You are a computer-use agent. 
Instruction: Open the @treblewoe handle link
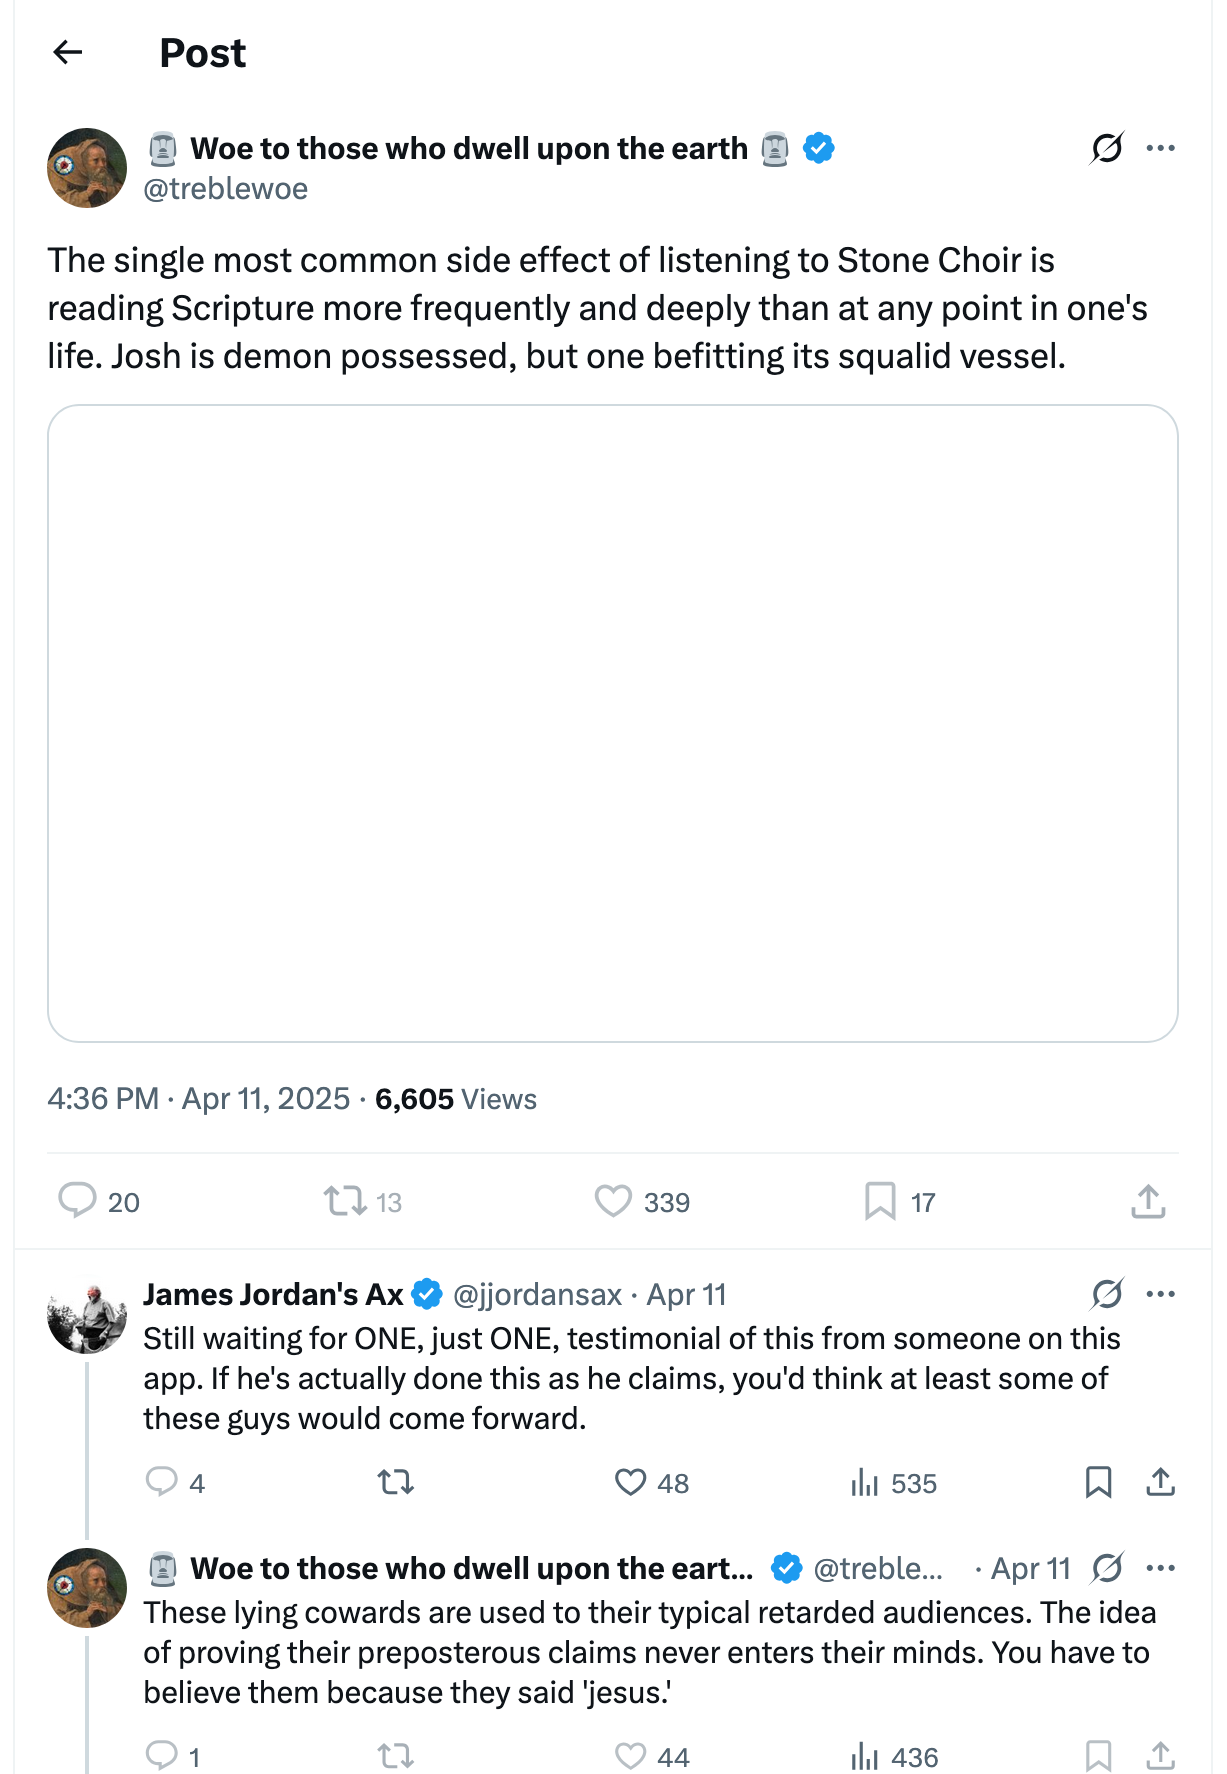[x=226, y=189]
